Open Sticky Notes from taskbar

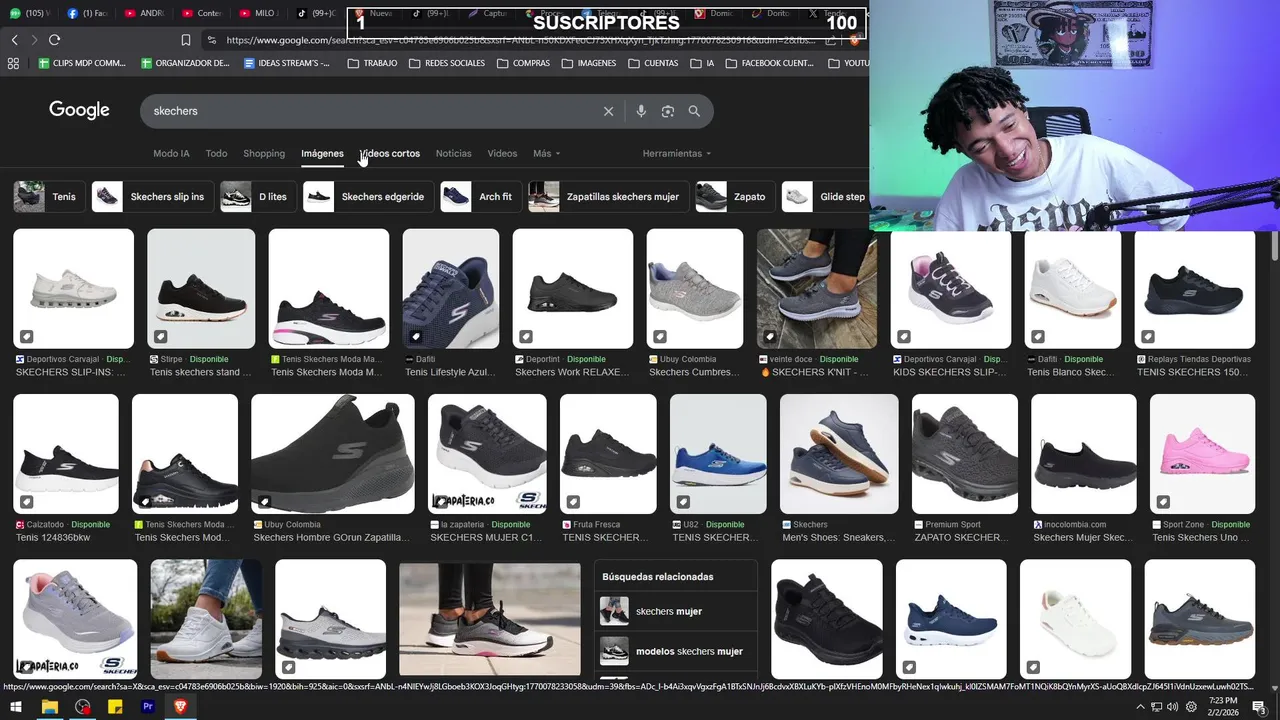(115, 707)
